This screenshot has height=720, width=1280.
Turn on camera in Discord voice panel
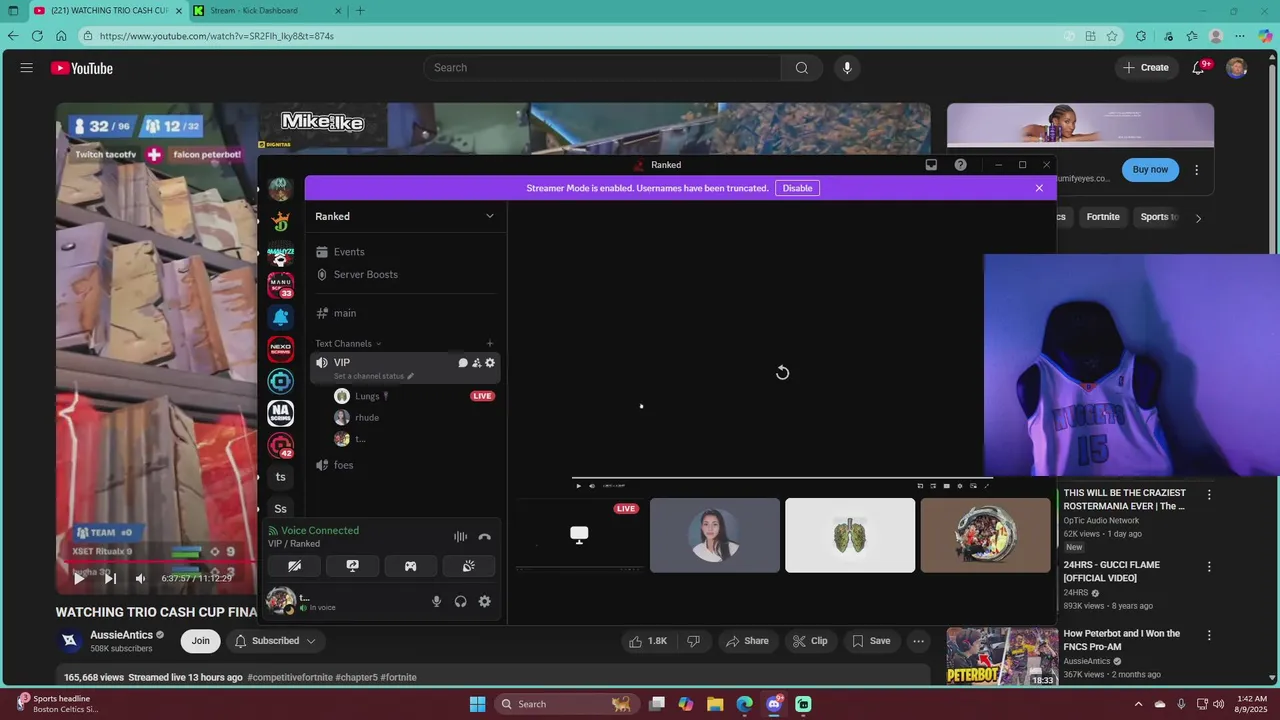click(x=294, y=566)
